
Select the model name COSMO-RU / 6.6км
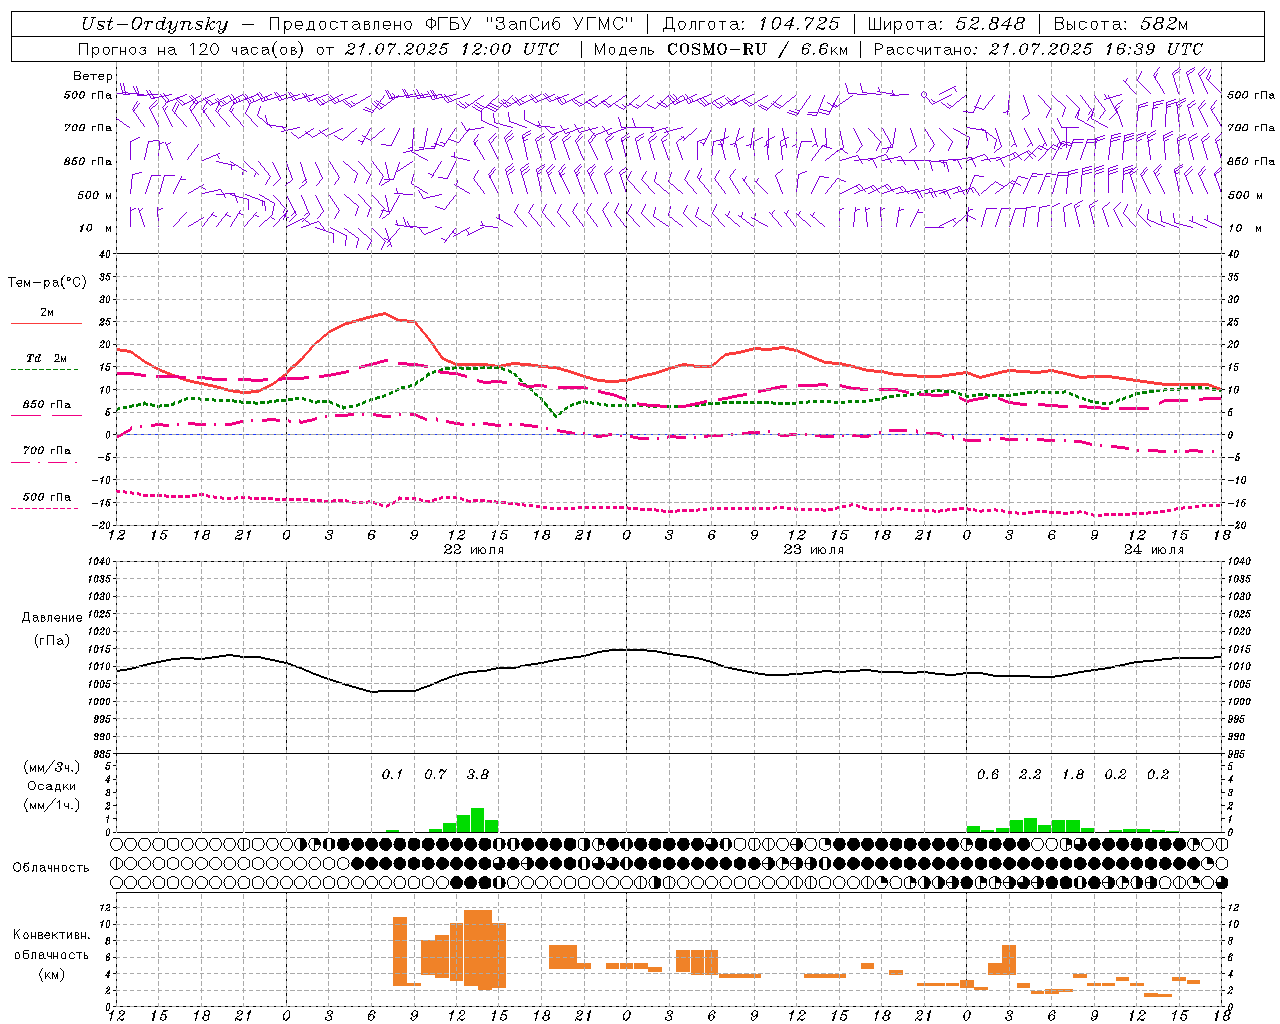757,49
